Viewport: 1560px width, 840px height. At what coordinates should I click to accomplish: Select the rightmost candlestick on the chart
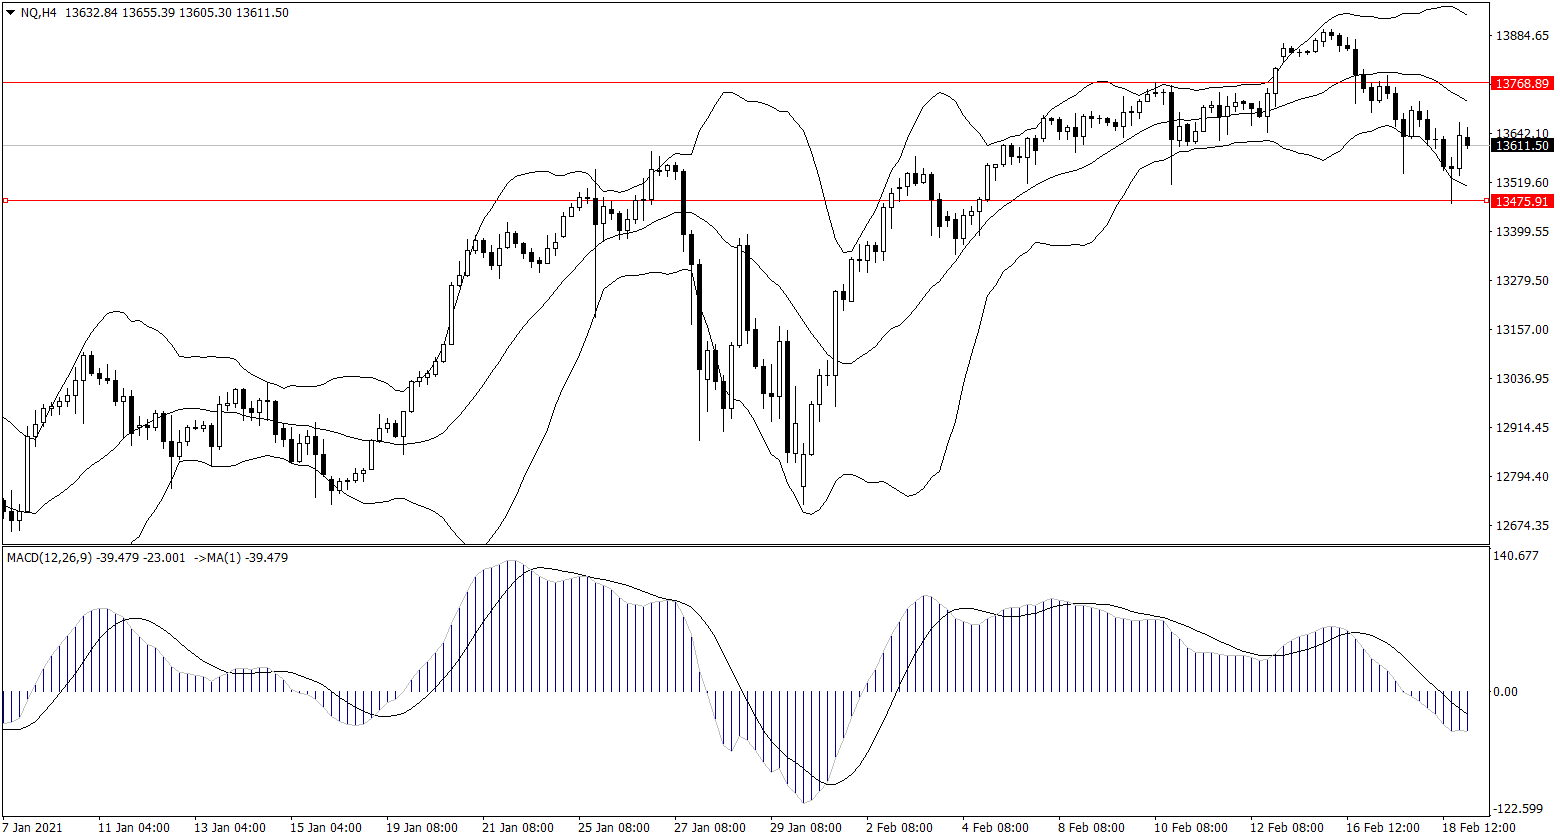point(1468,141)
